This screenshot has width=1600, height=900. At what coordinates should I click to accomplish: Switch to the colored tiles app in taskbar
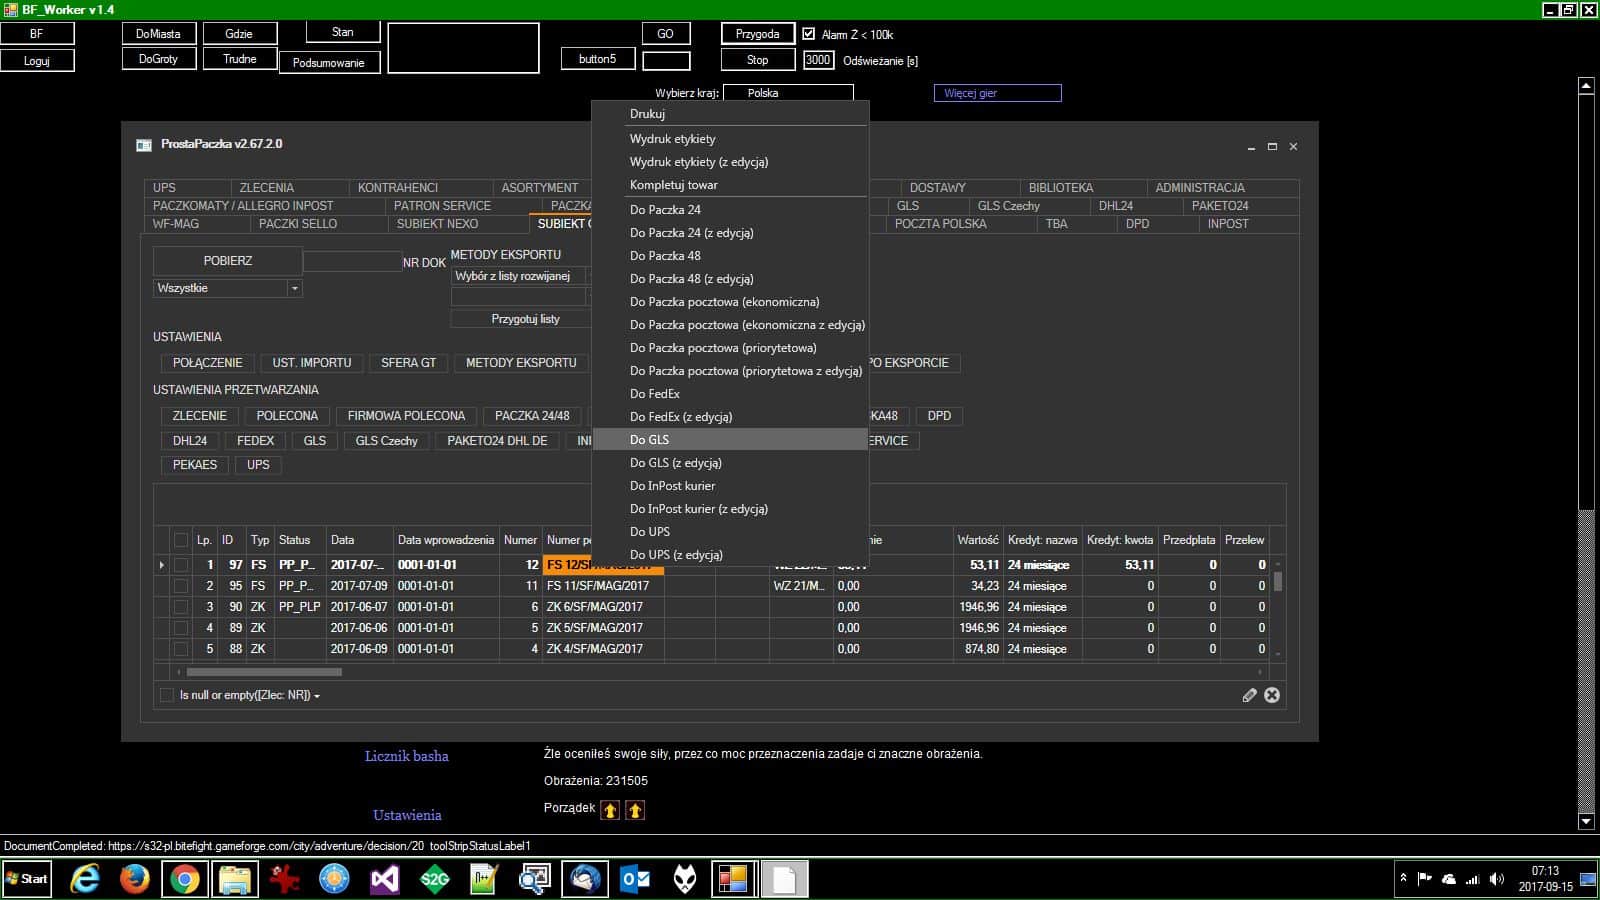point(733,879)
